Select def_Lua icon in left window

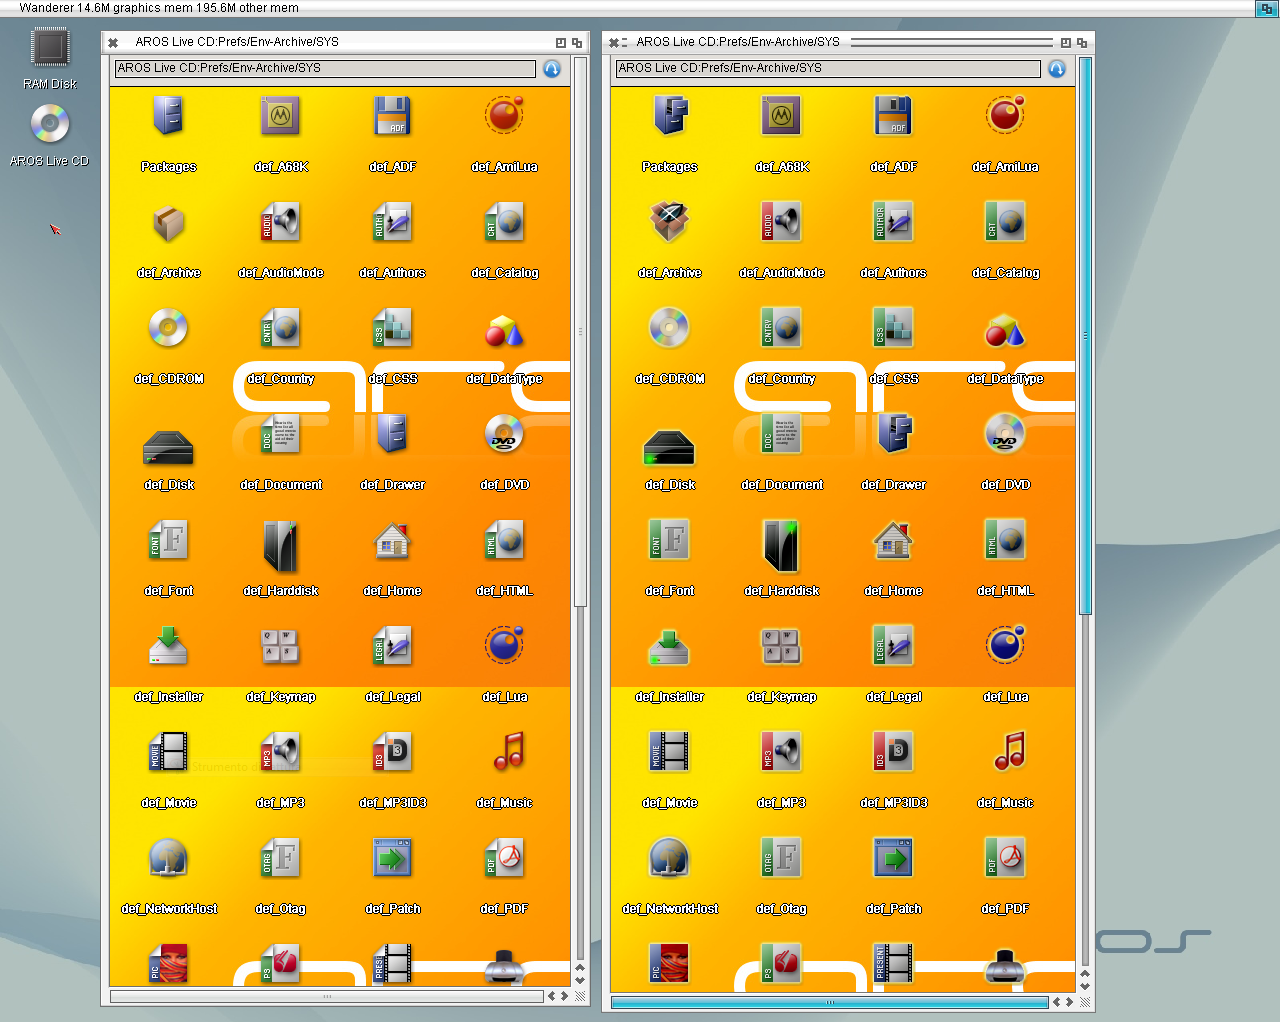pos(504,645)
